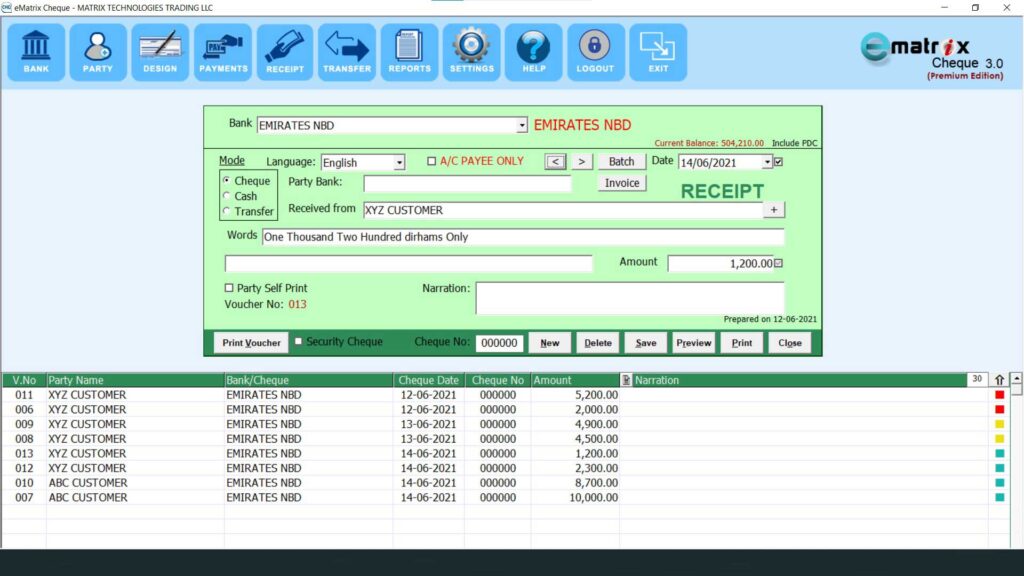Open the PARTY management screen
Image resolution: width=1024 pixels, height=576 pixels.
[x=97, y=51]
